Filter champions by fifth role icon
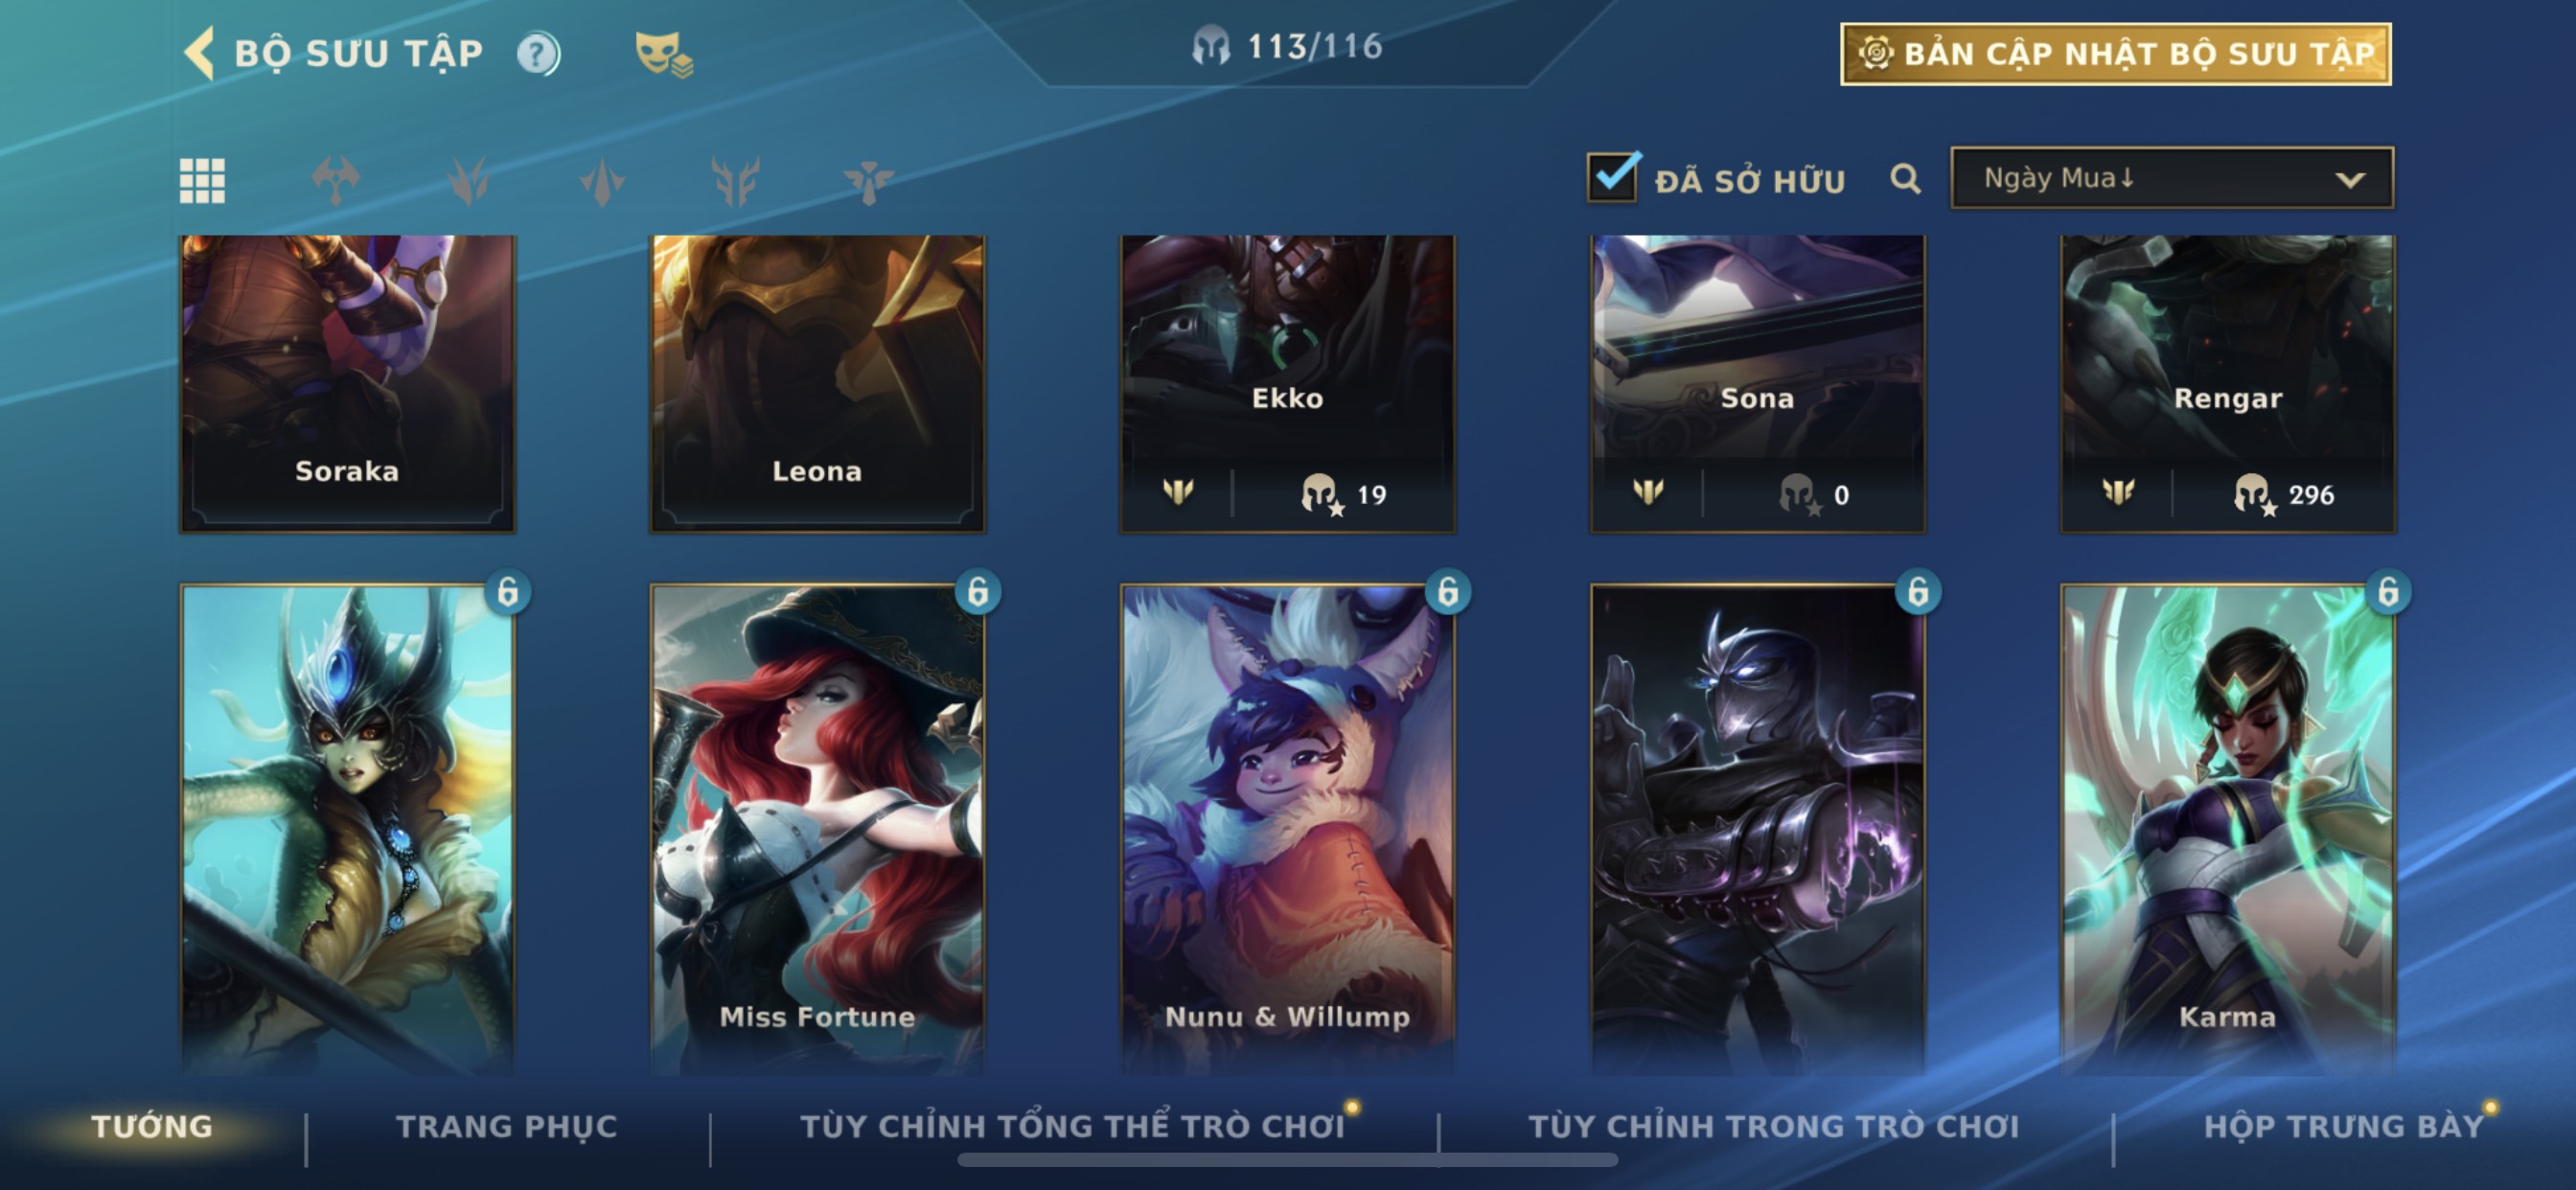The height and width of the screenshot is (1190, 2576). coord(868,181)
